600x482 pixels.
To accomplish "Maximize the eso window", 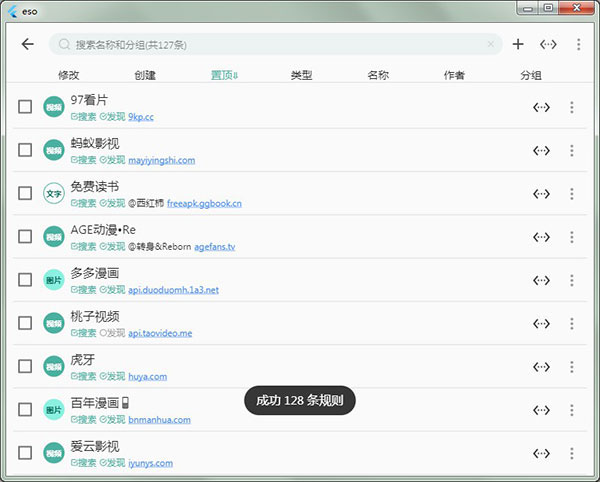I will (548, 8).
